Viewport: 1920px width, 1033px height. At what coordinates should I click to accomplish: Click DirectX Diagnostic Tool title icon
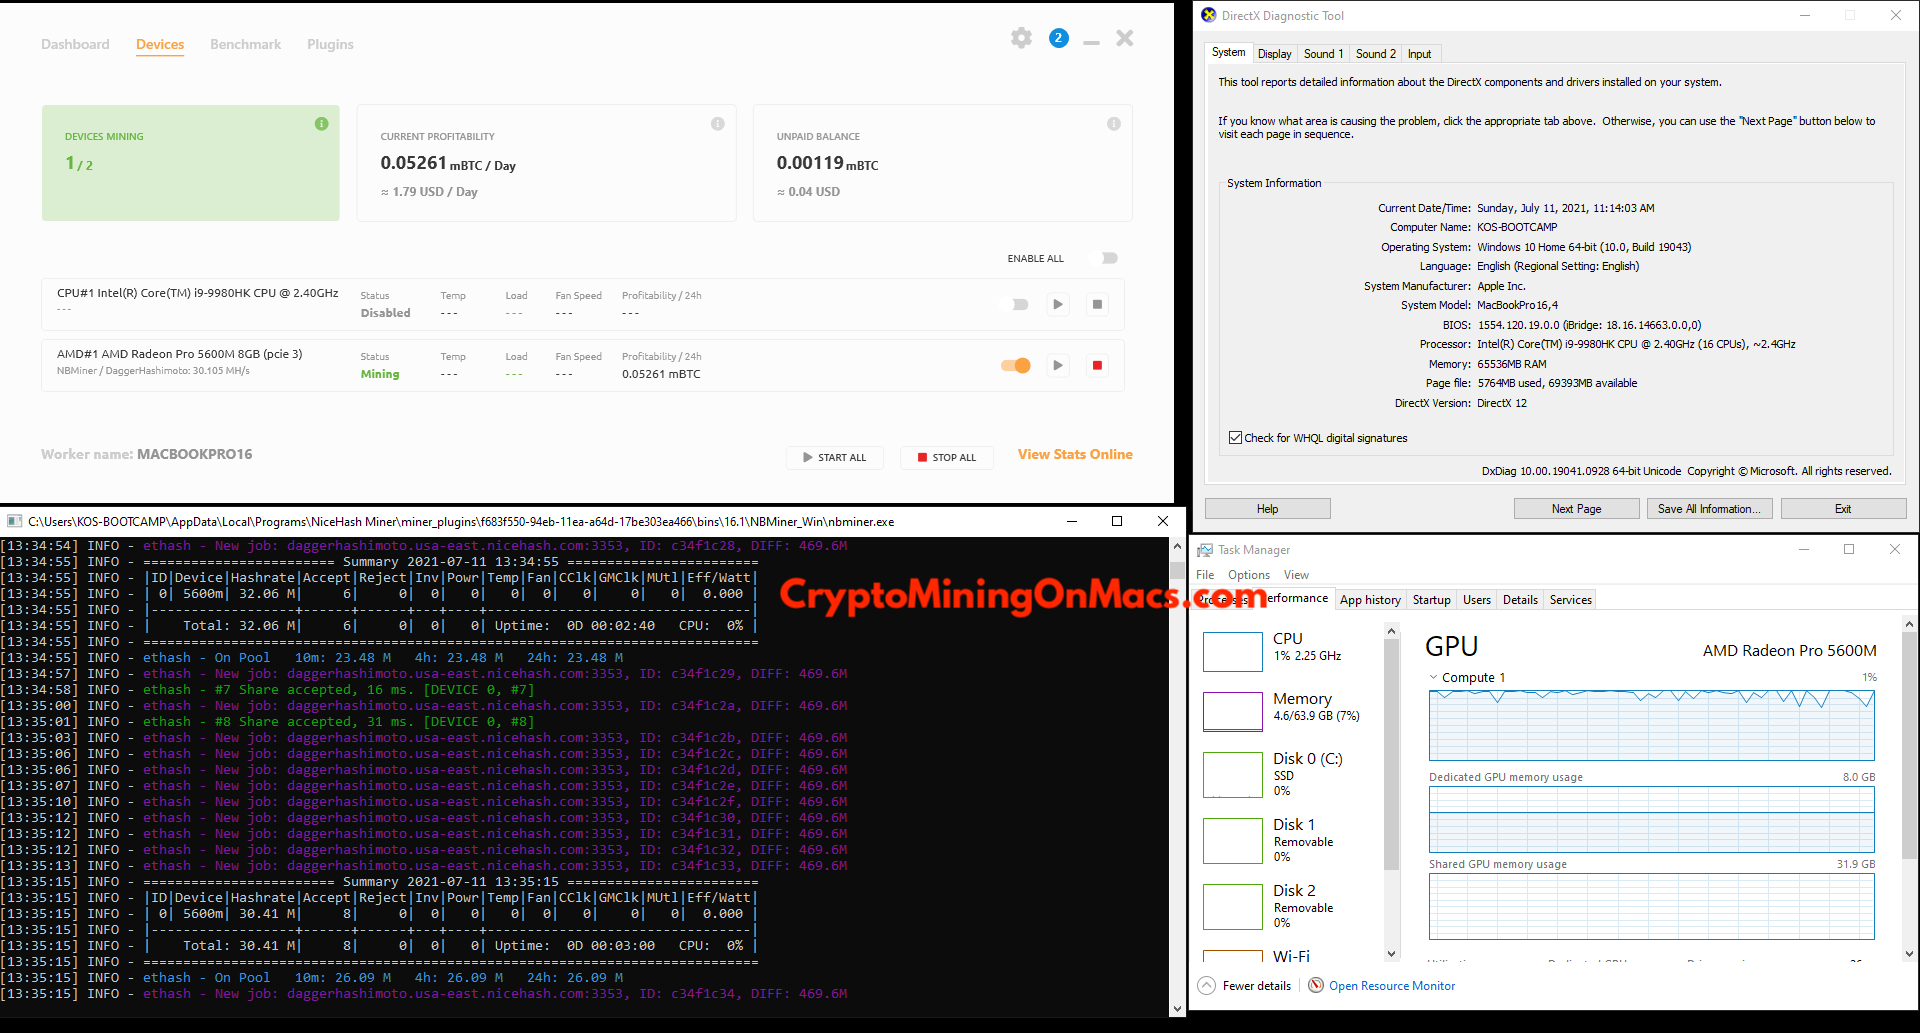click(1208, 15)
